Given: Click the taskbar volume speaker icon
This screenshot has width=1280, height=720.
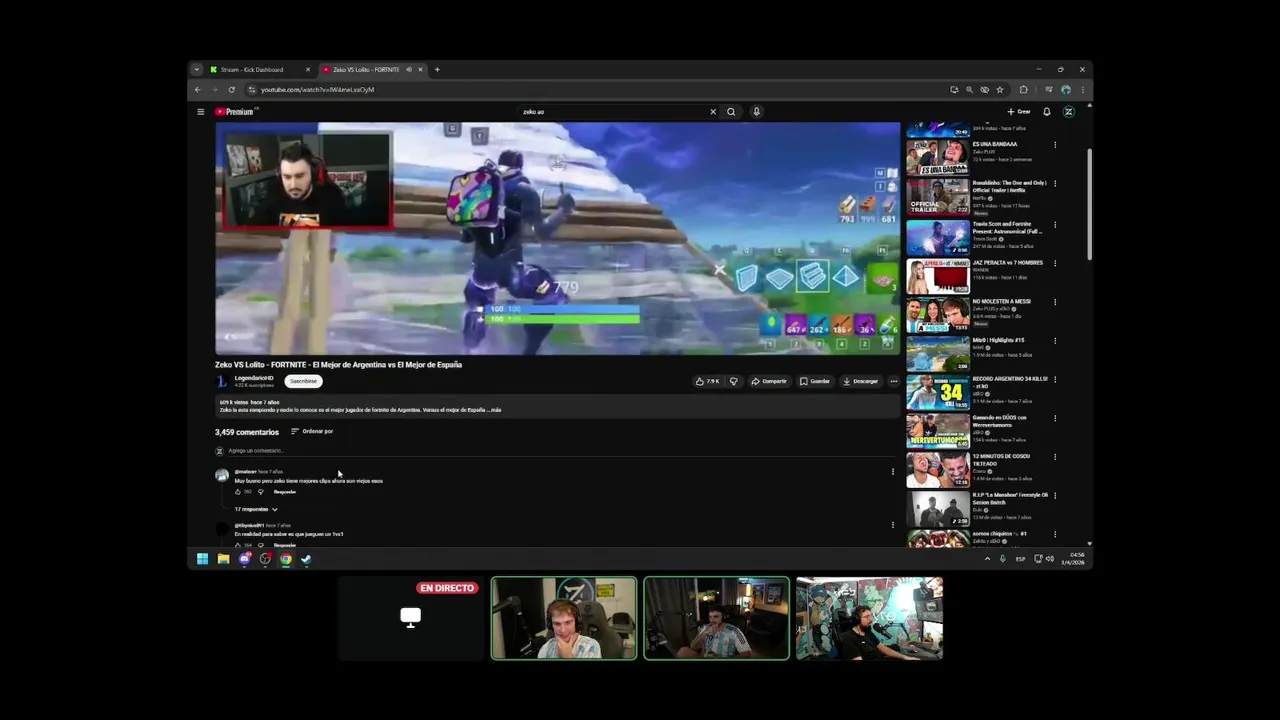Looking at the screenshot, I should click(x=1049, y=559).
